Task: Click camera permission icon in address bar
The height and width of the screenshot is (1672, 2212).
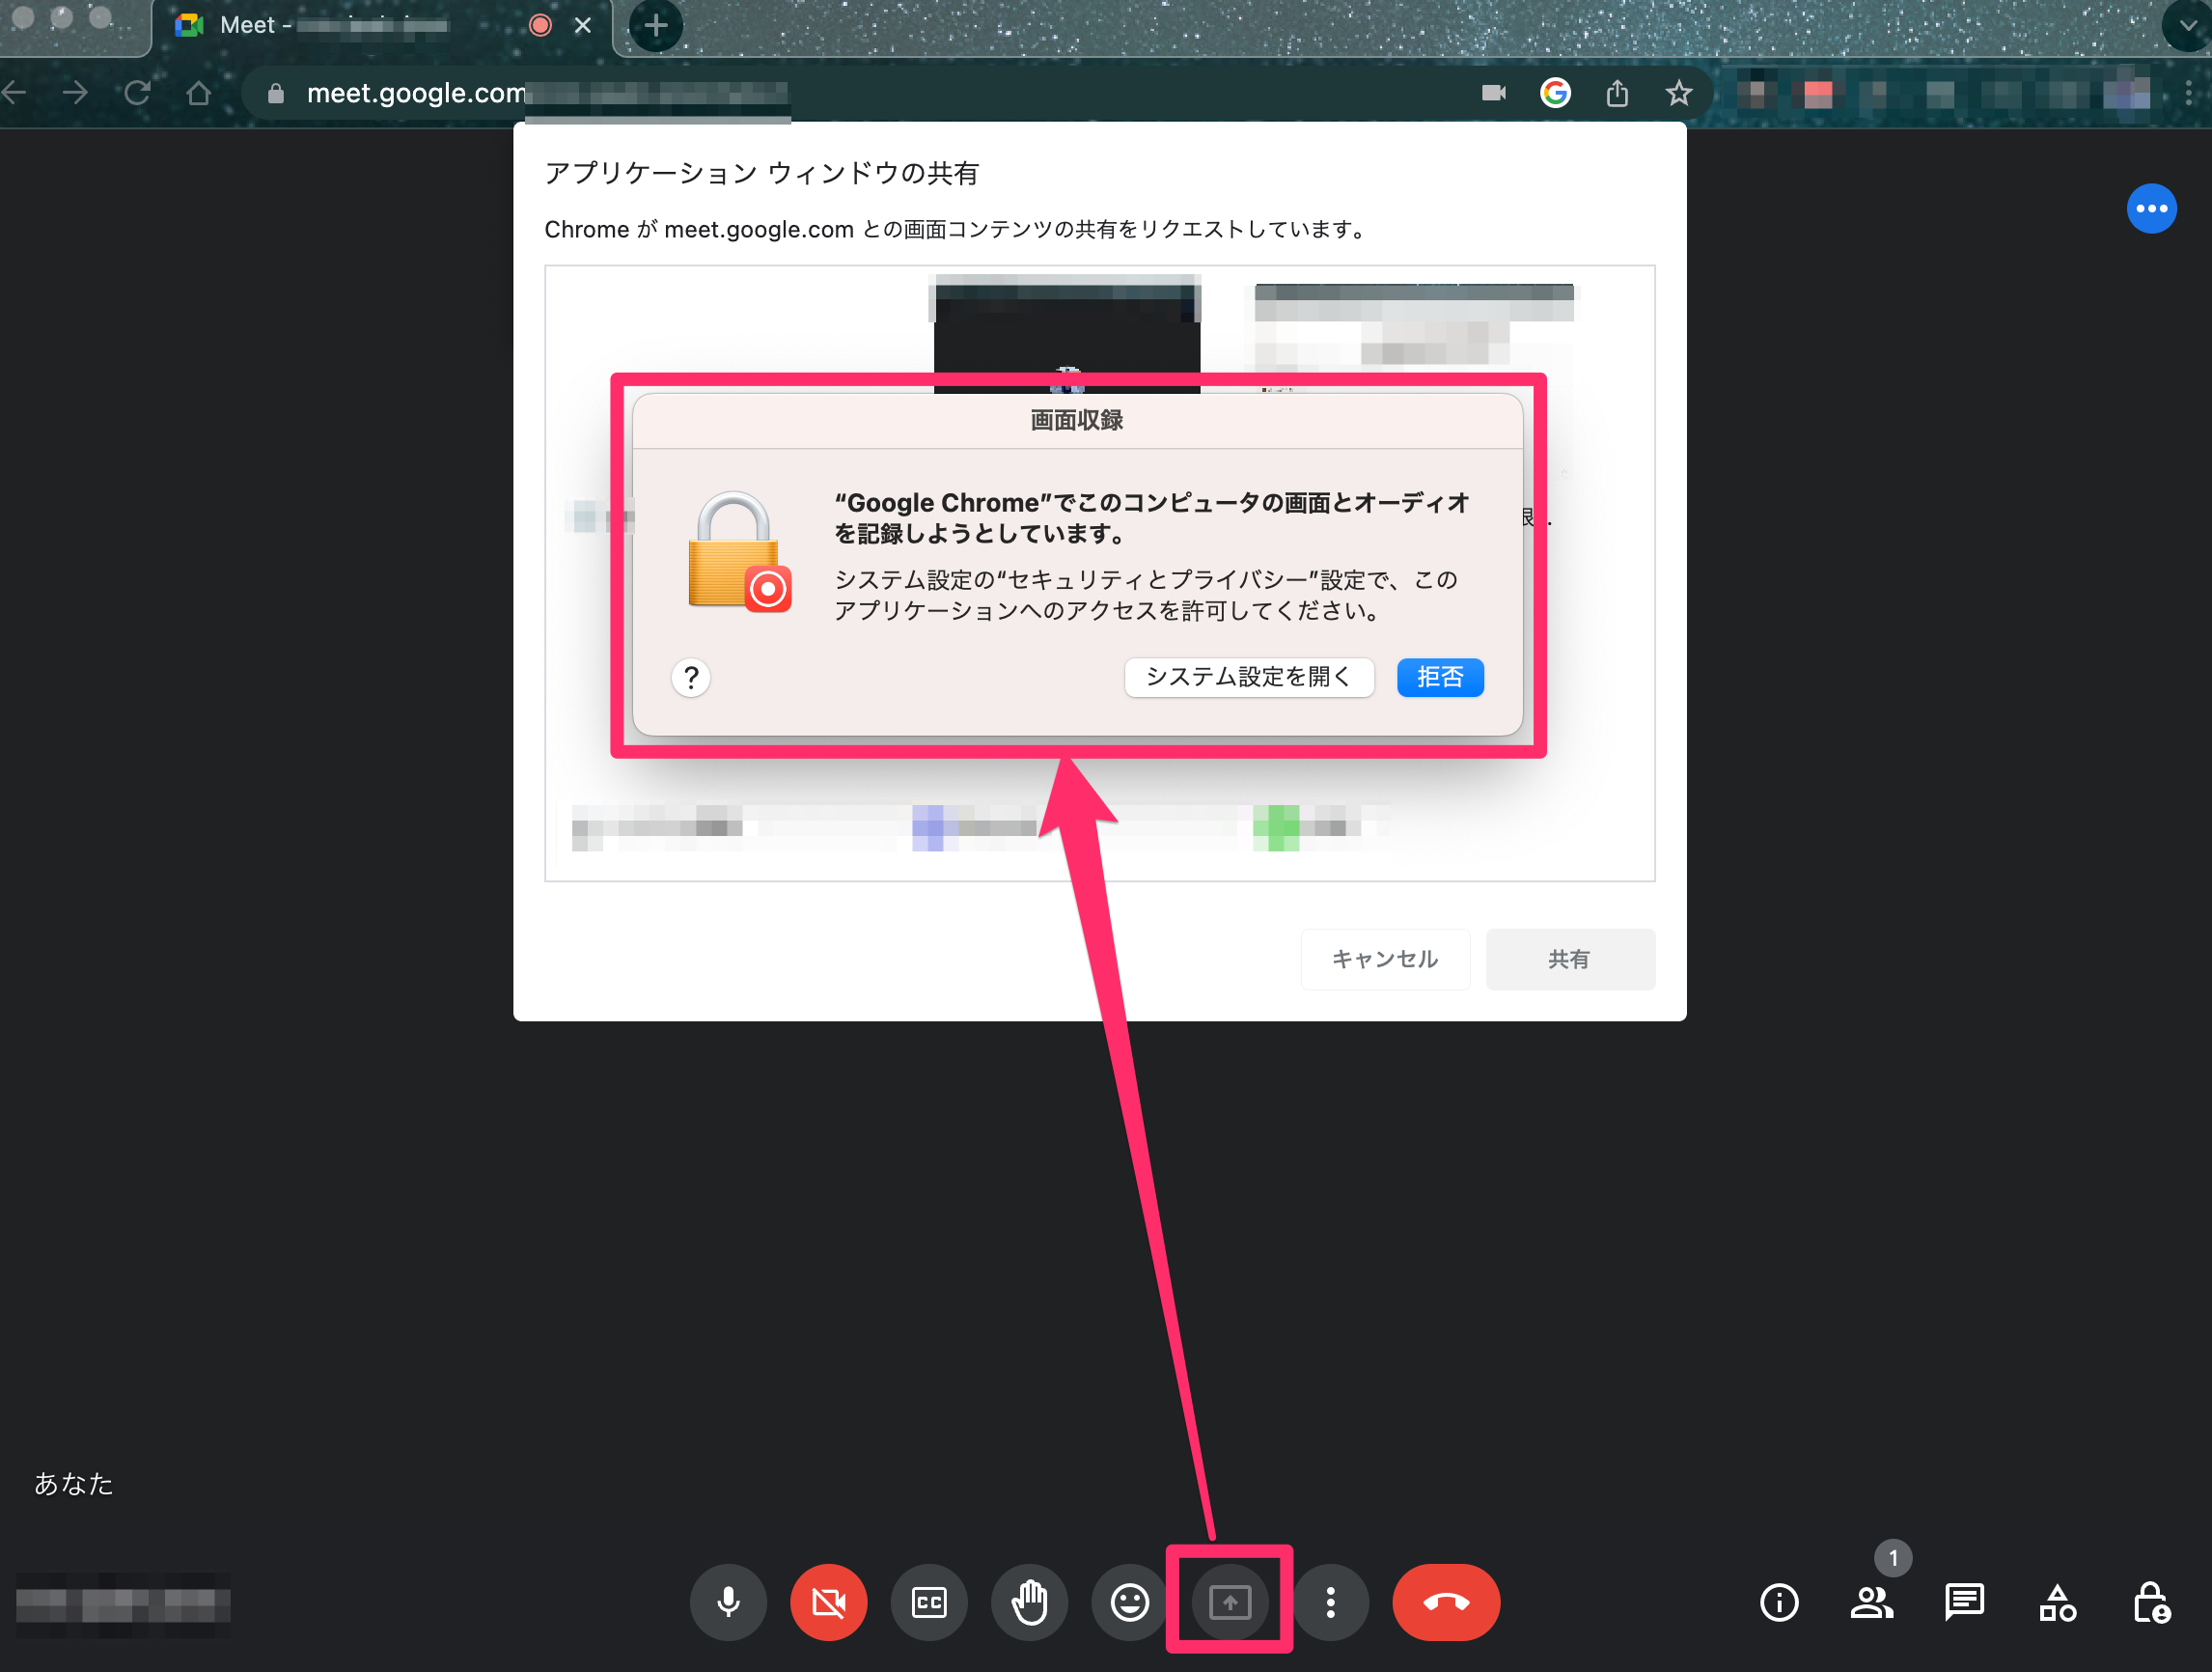Action: pos(1493,93)
